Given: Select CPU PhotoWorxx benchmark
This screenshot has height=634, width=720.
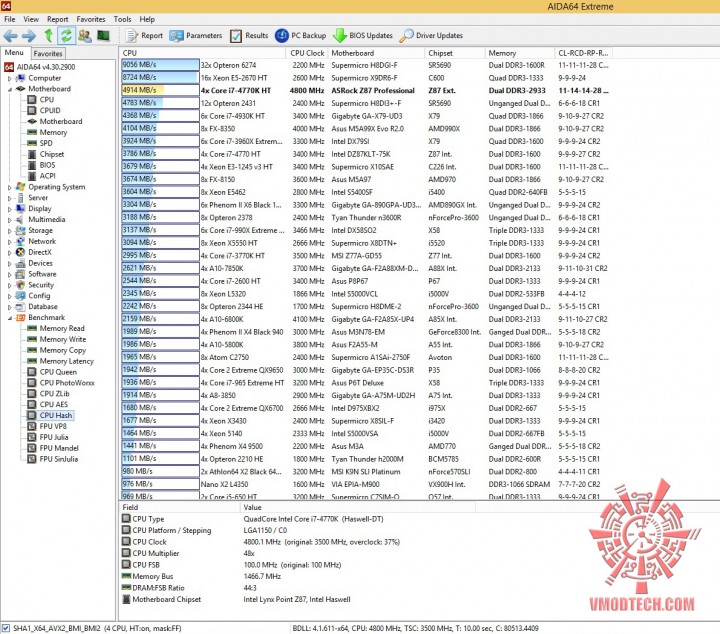Looking at the screenshot, I should pyautogui.click(x=61, y=383).
